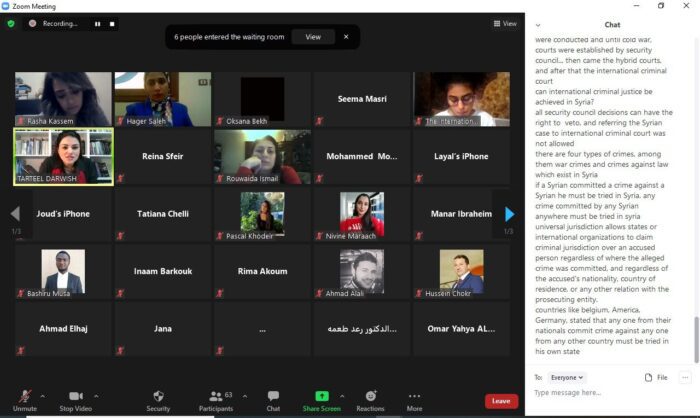
Task: Open the More options ellipsis in toolbar
Action: coord(414,400)
